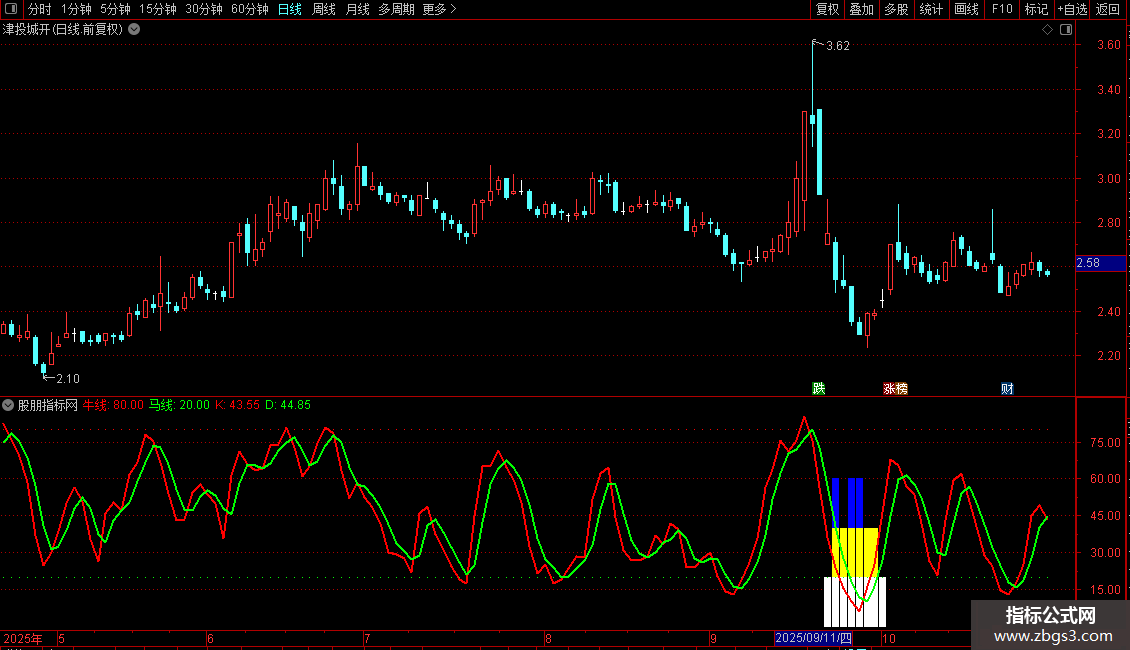Click the K: 43.55 value

(237, 405)
